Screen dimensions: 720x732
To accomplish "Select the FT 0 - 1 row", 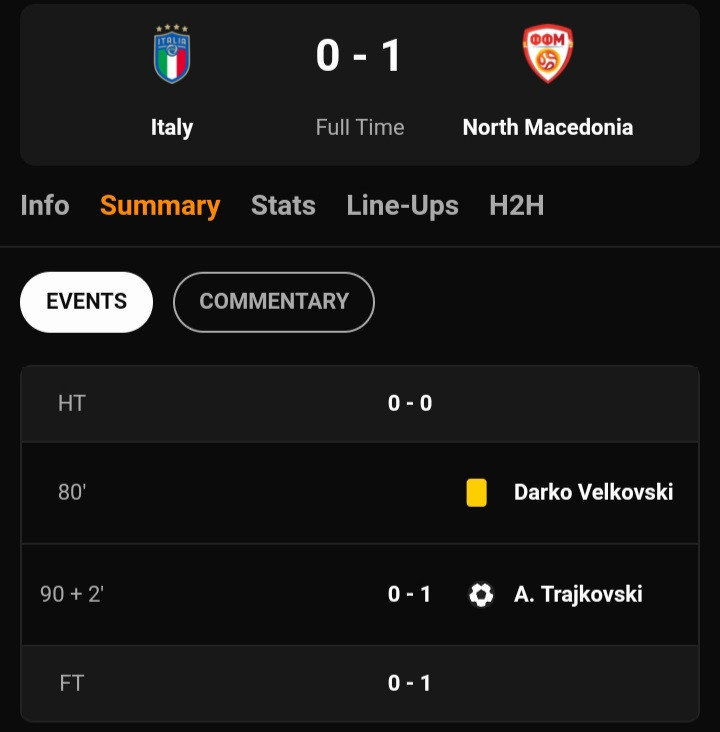I will tap(360, 683).
